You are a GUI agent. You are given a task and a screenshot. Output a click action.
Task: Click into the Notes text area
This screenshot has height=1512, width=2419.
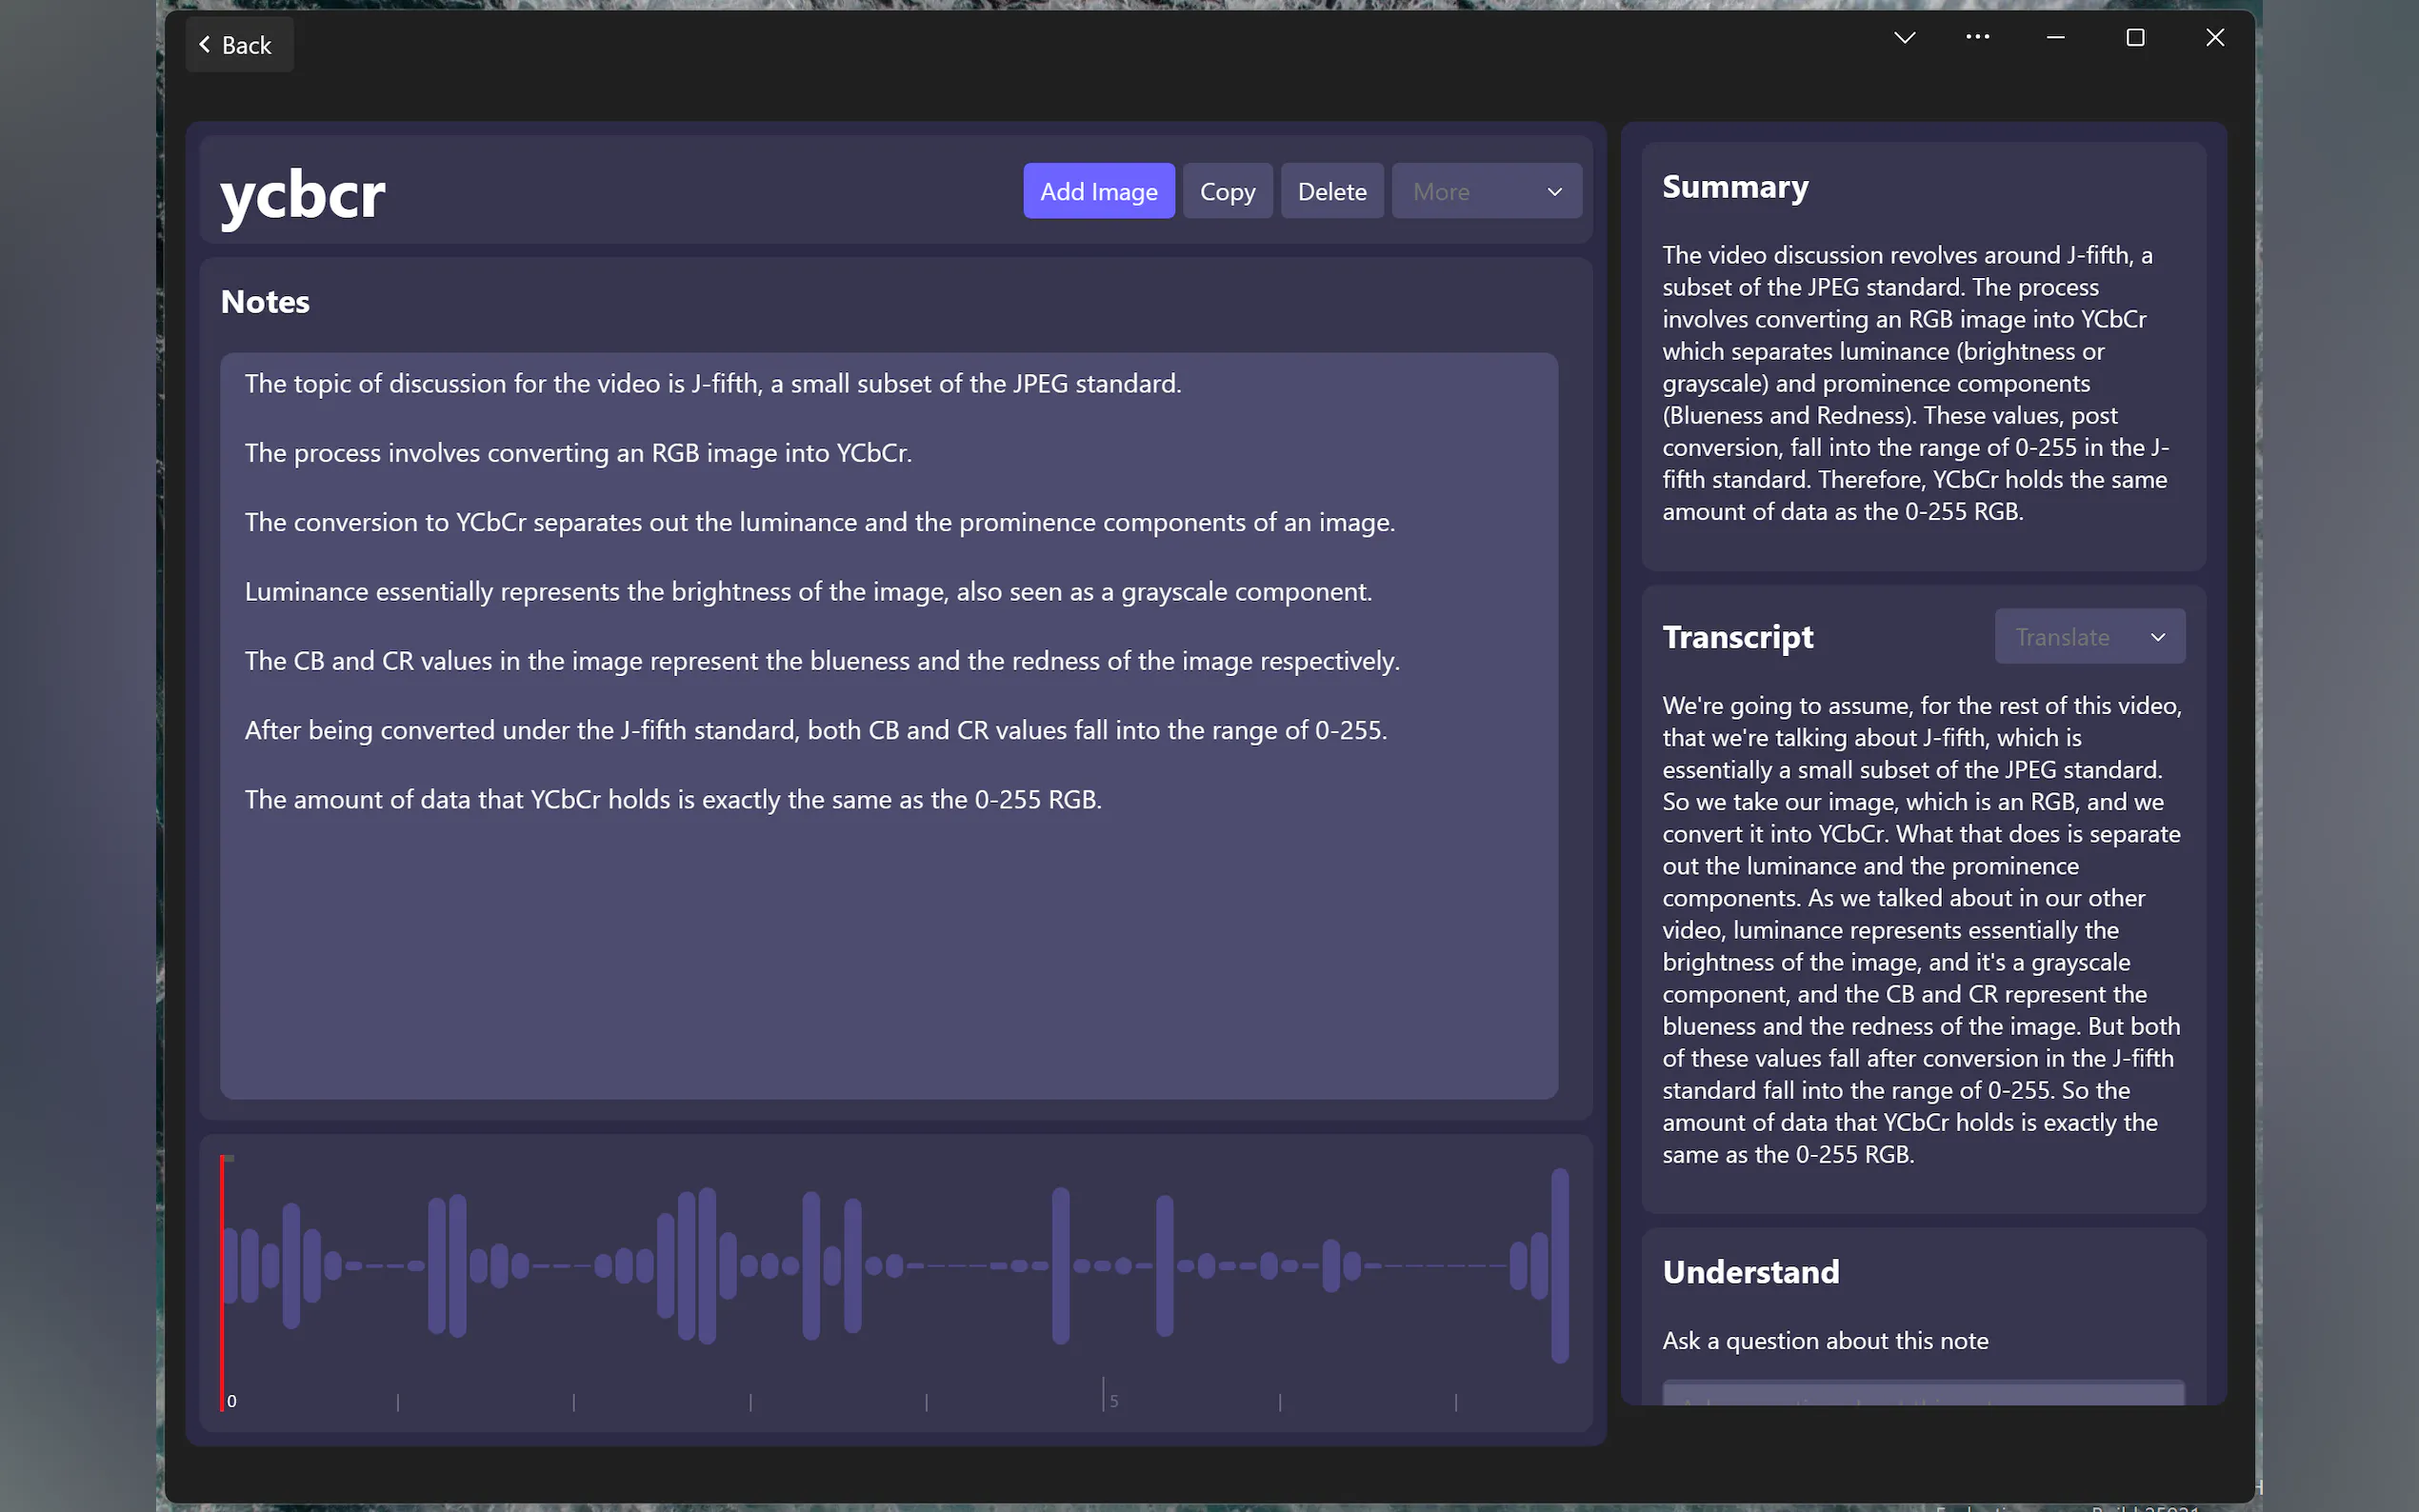pyautogui.click(x=888, y=950)
